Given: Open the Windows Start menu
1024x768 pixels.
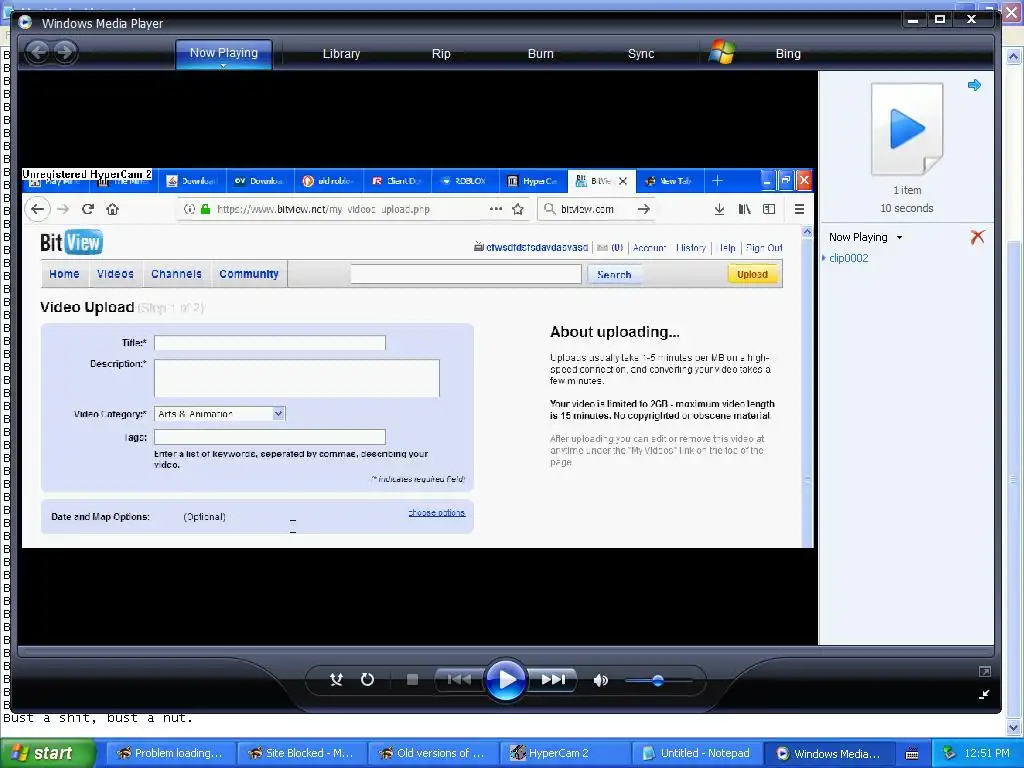Looking at the screenshot, I should [x=47, y=753].
